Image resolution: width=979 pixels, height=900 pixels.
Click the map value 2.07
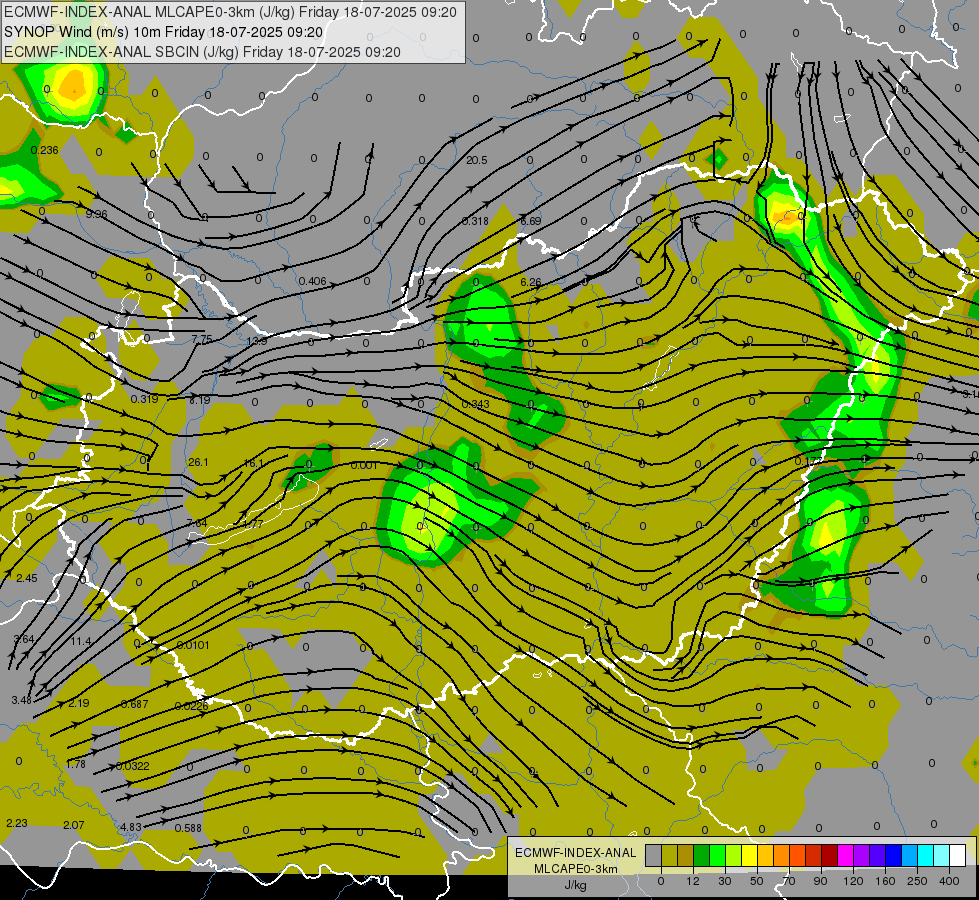(74, 825)
